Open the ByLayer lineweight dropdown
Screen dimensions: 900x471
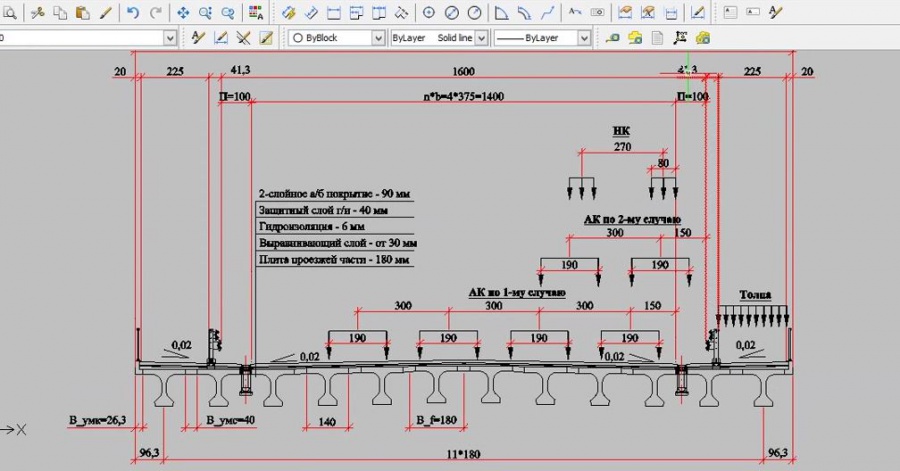542,38
